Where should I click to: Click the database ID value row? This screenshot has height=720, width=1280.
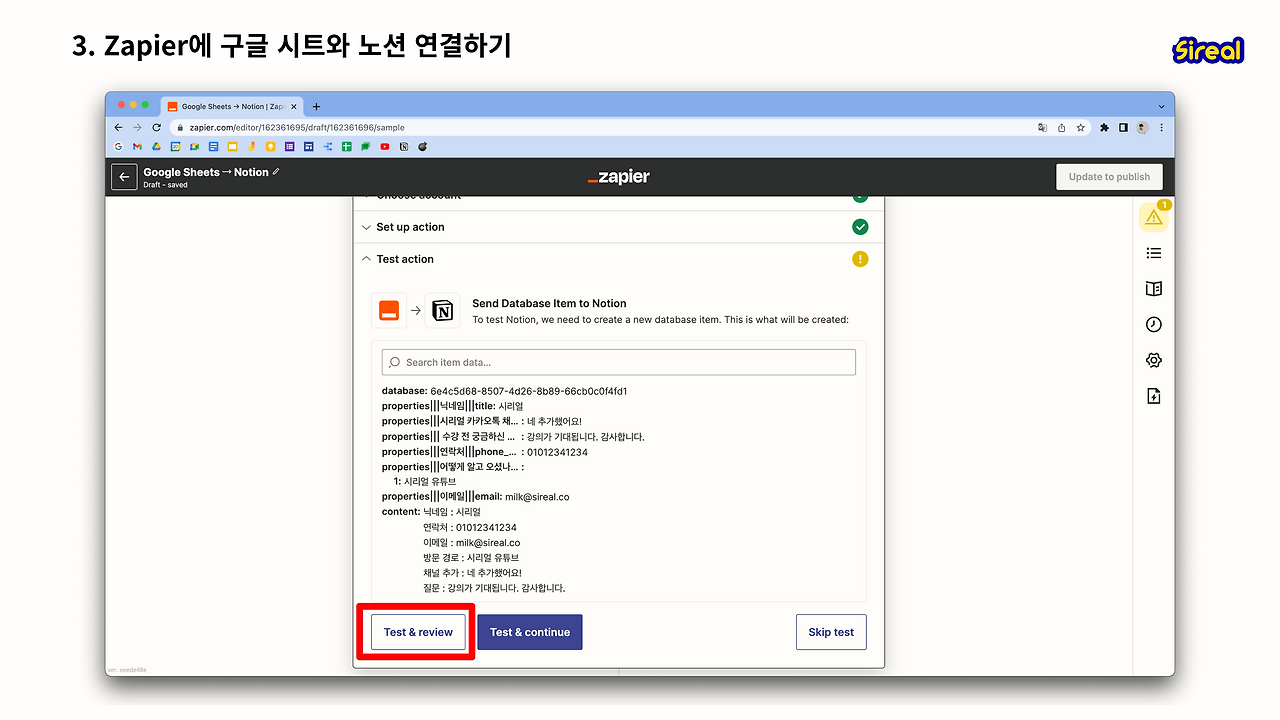pyautogui.click(x=505, y=391)
